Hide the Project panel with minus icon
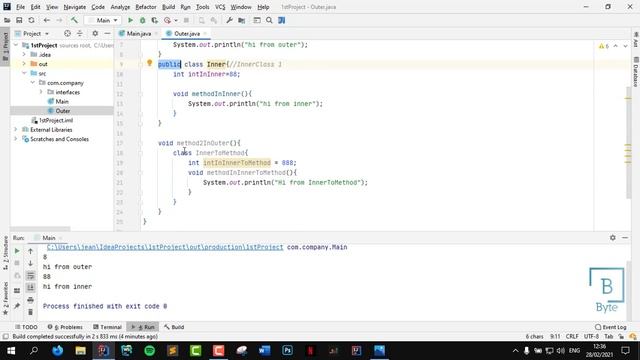This screenshot has height=360, width=640. pos(107,33)
